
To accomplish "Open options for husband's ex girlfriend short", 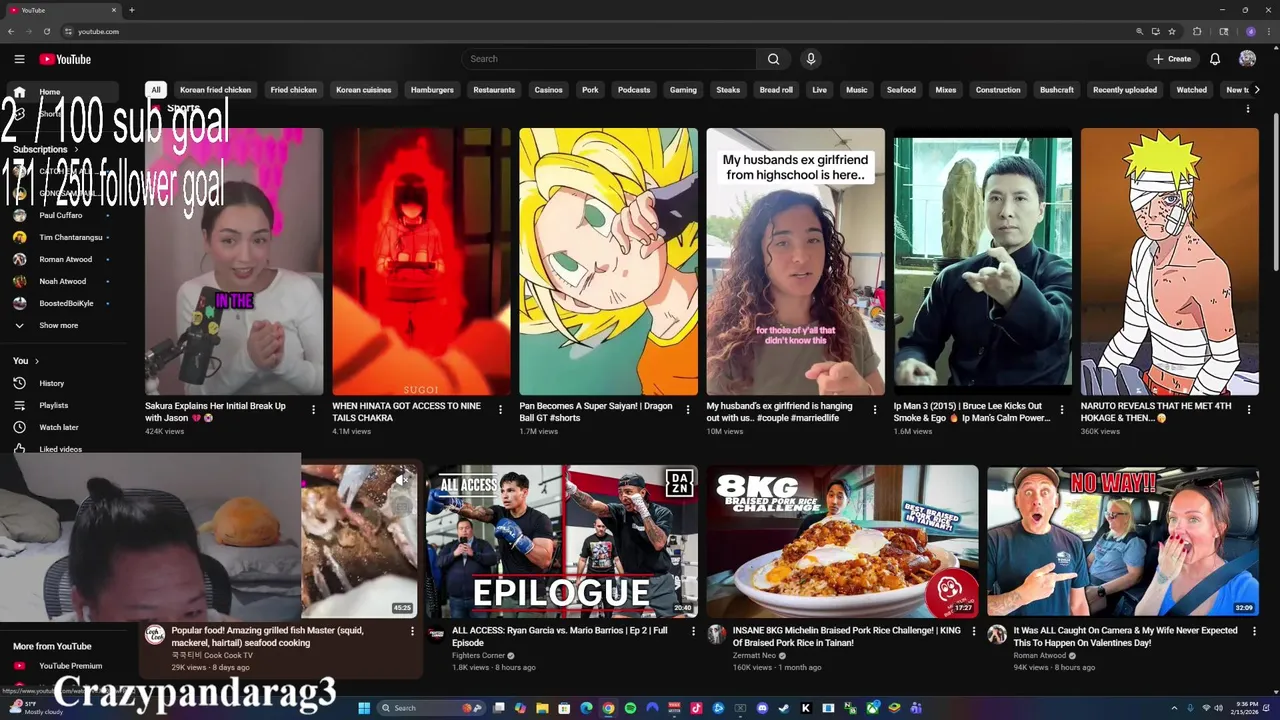I will 874,409.
